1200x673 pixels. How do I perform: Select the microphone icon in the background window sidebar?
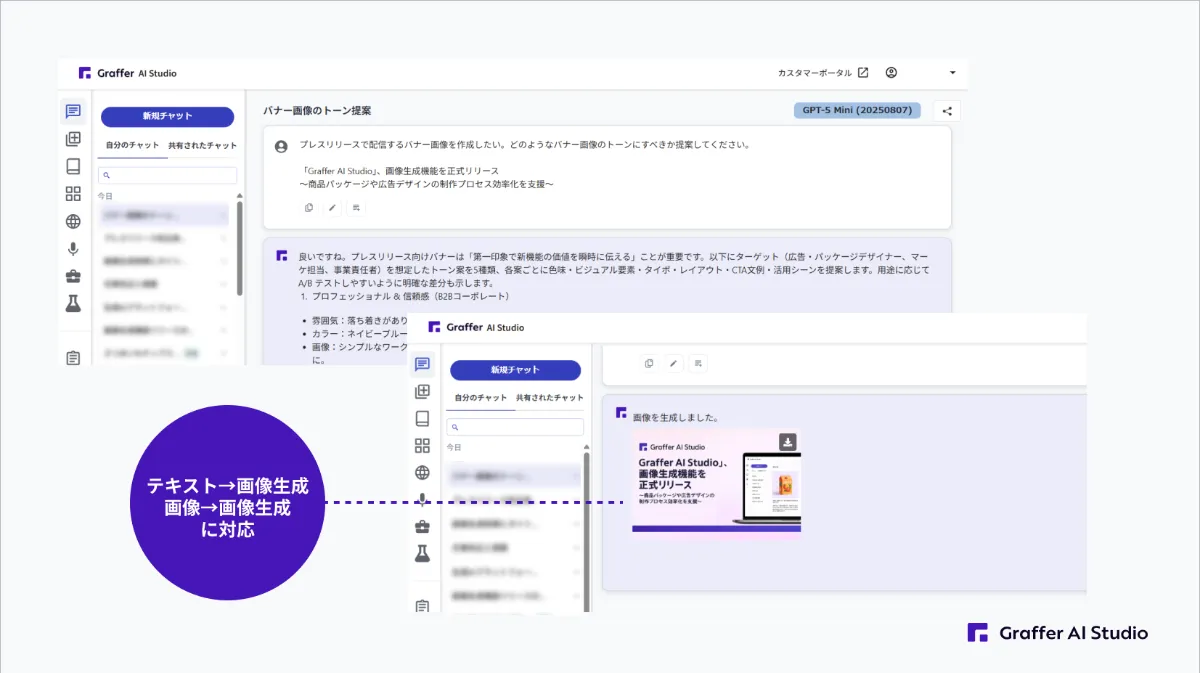(73, 249)
